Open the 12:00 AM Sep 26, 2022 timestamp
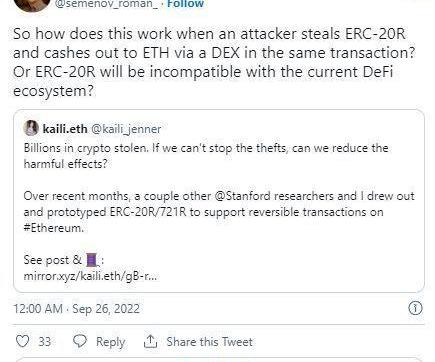The height and width of the screenshot is (362, 435). pyautogui.click(x=76, y=309)
